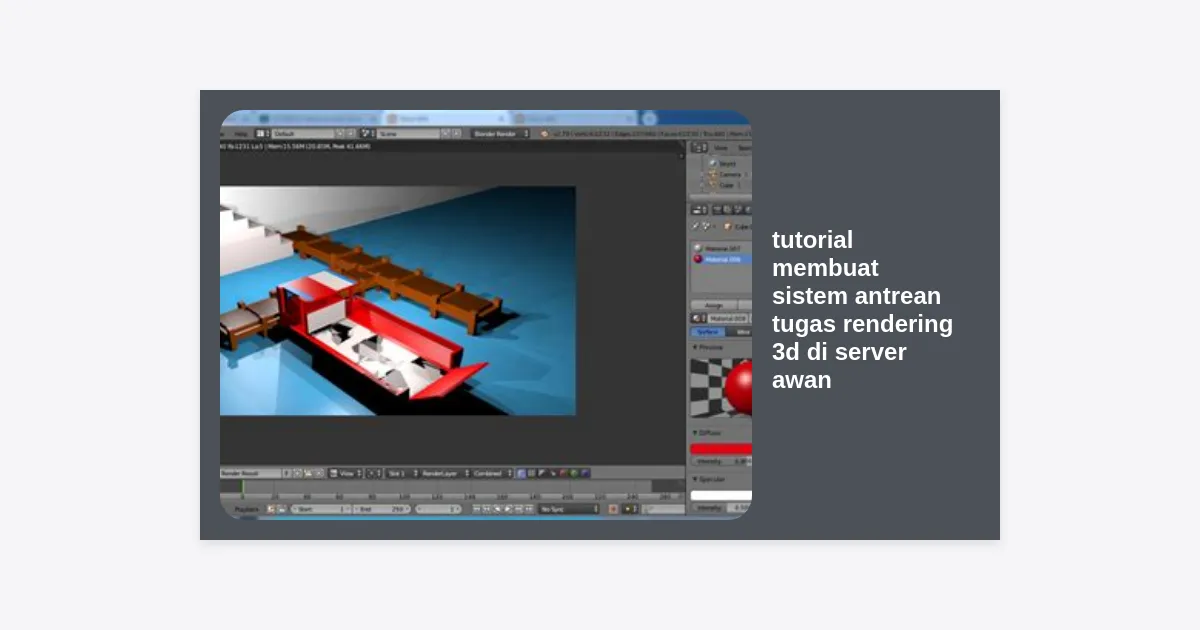Click the red diffuse color swatch
Screen dimensions: 1200x630
click(721, 449)
